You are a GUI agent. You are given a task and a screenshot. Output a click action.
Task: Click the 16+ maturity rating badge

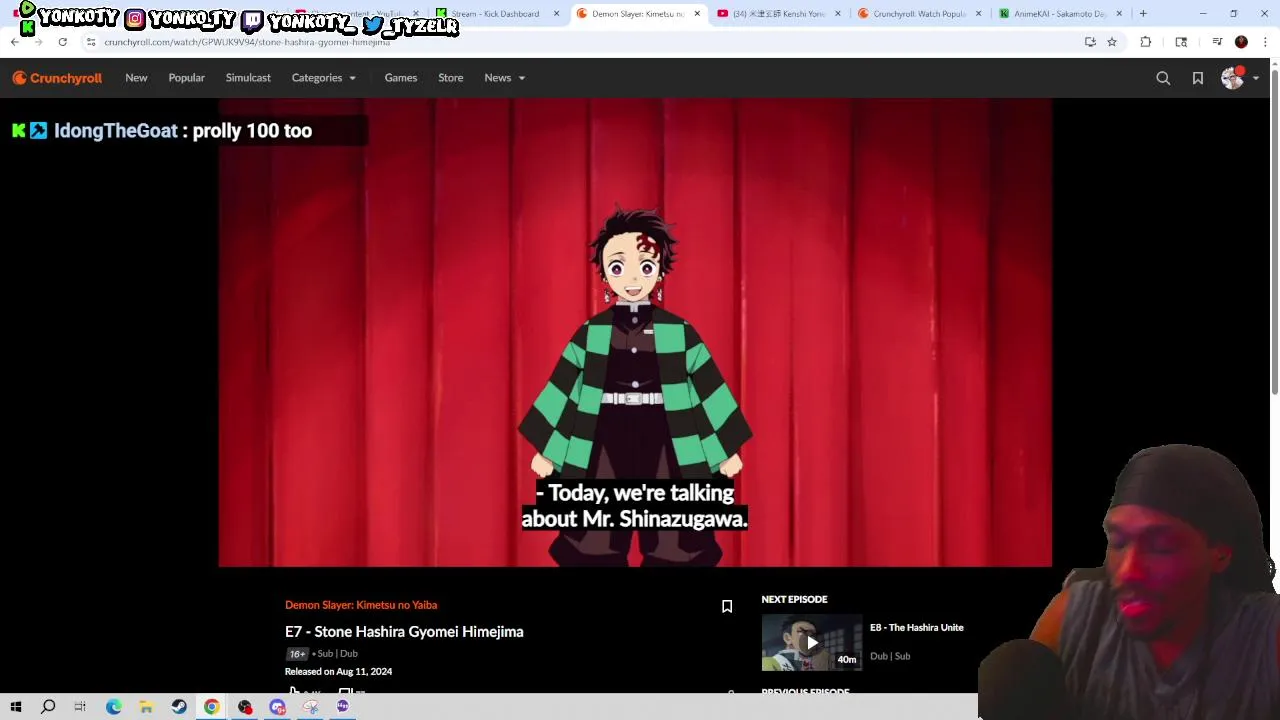[x=297, y=654]
